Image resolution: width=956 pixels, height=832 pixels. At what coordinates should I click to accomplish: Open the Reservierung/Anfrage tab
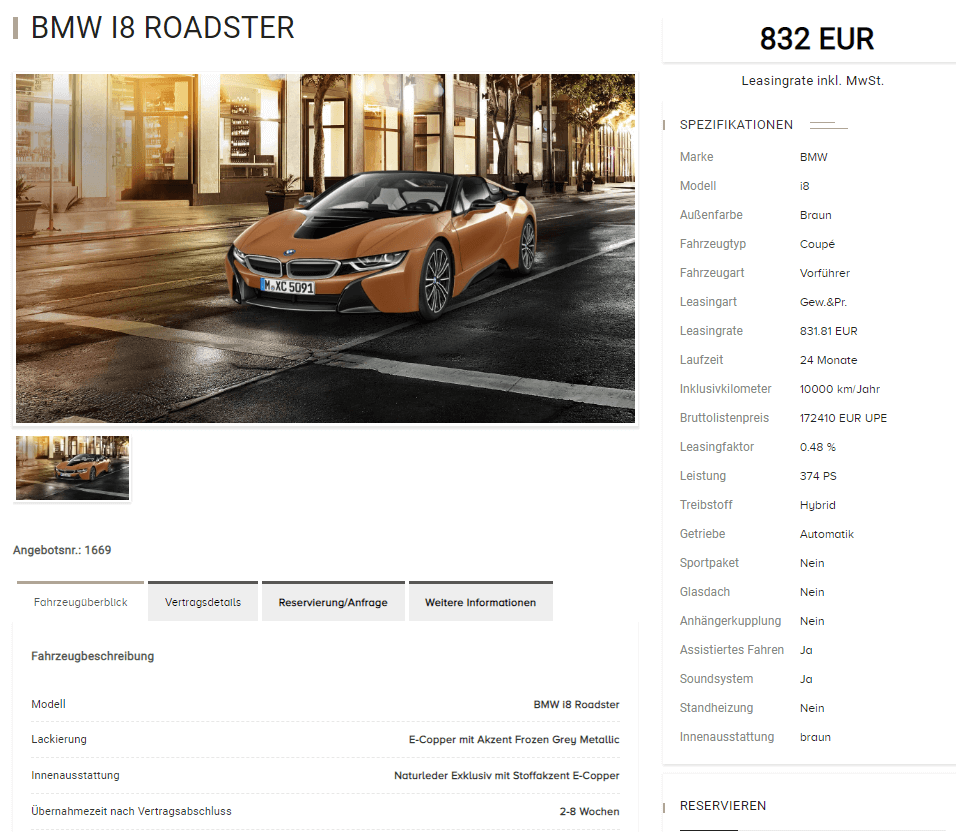coord(333,602)
